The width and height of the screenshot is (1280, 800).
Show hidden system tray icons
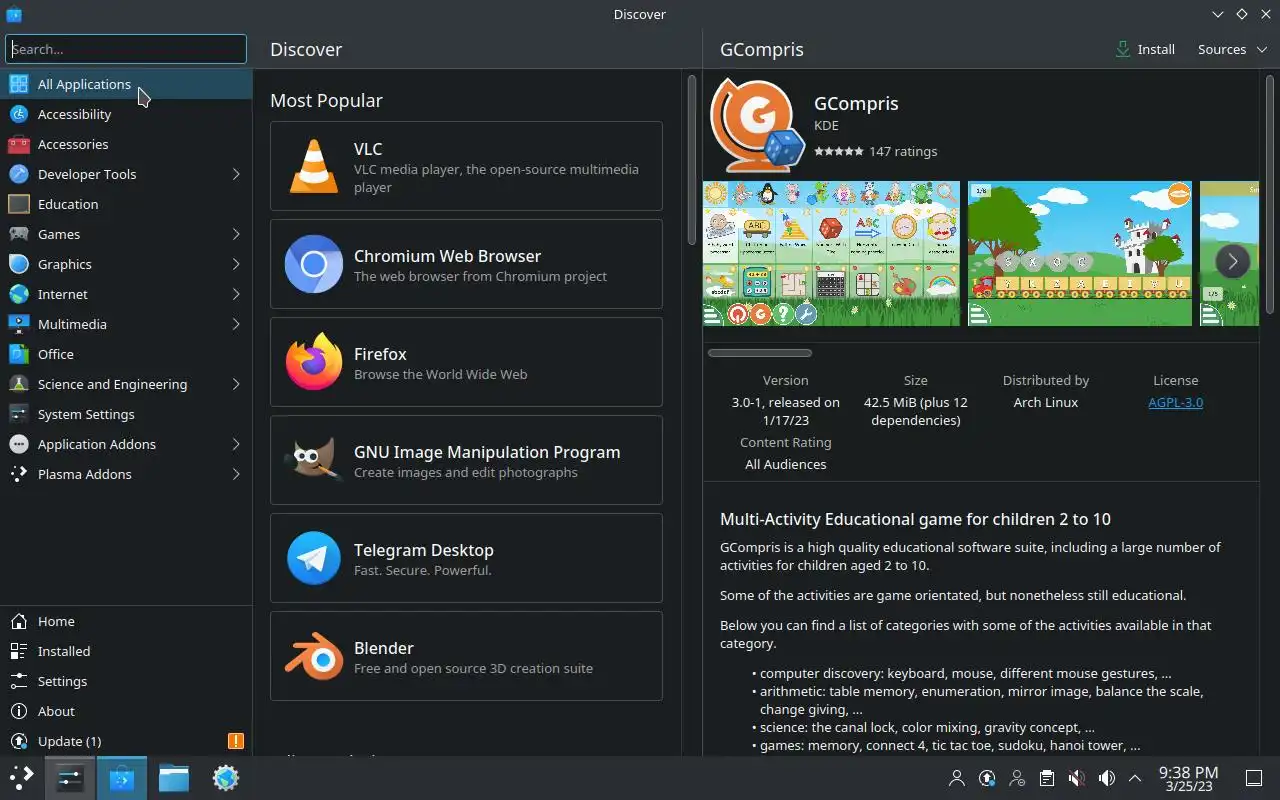[x=1135, y=778]
